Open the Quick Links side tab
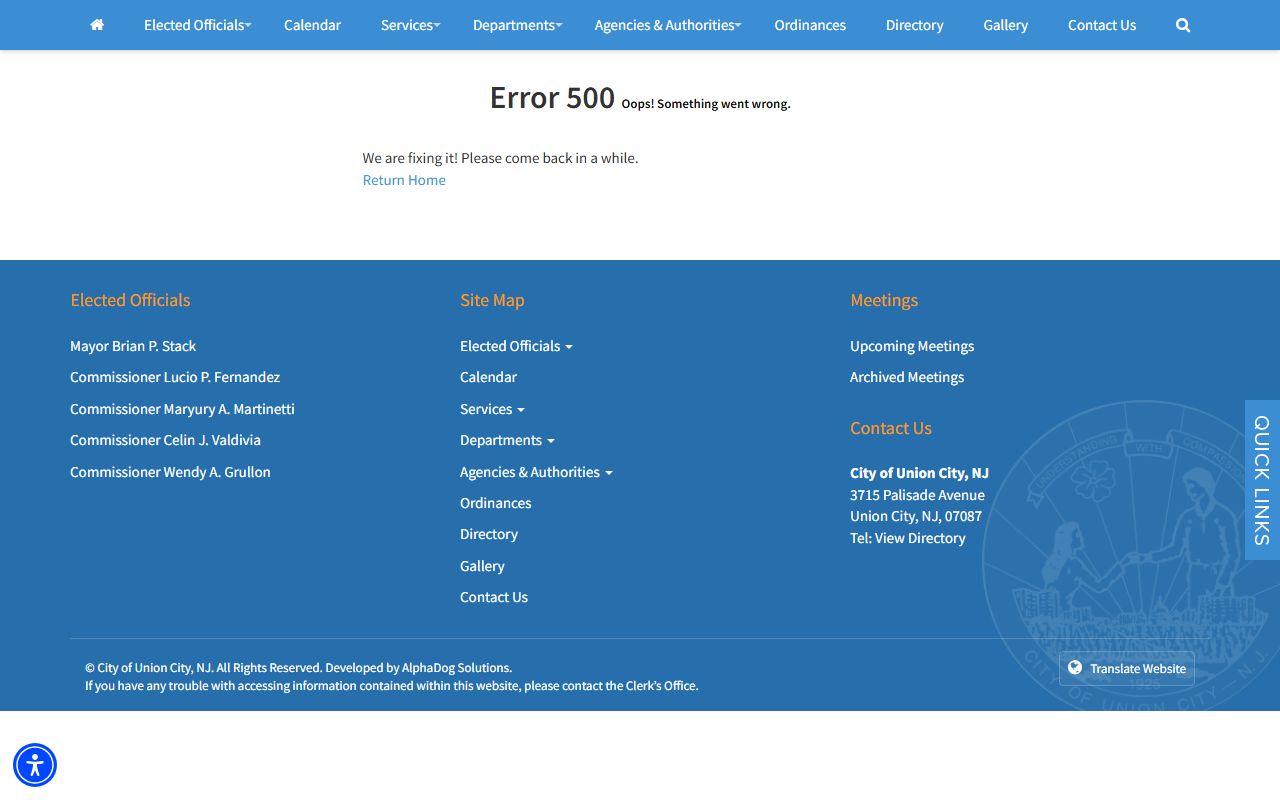This screenshot has height=800, width=1280. tap(1262, 480)
